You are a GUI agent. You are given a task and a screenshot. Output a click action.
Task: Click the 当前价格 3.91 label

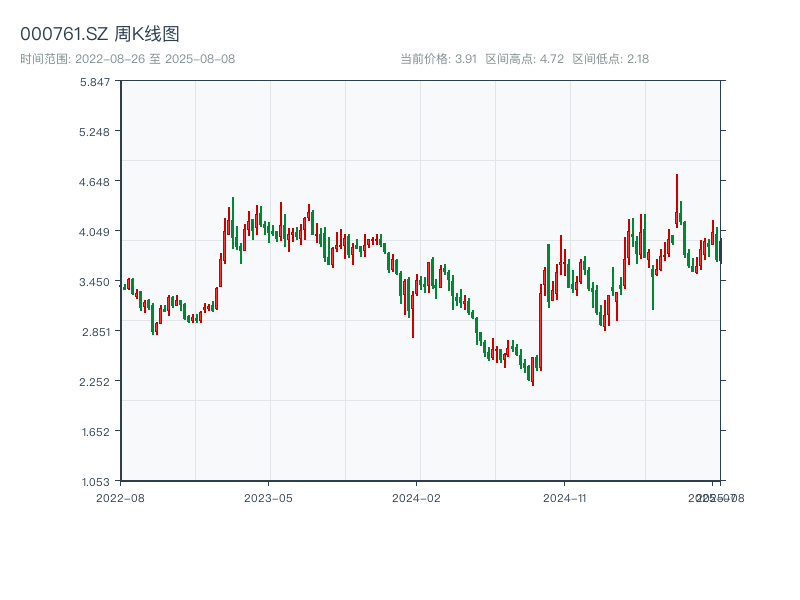[438, 59]
